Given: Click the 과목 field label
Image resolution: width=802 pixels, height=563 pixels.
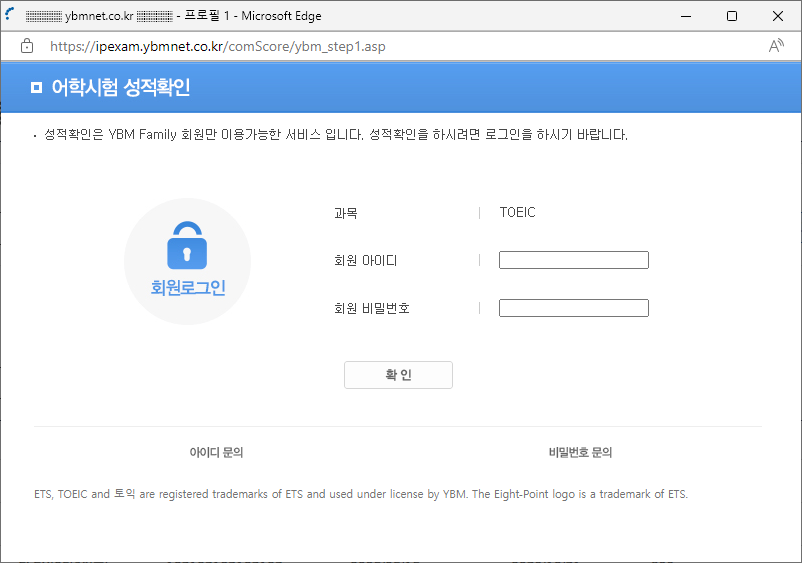Looking at the screenshot, I should pos(346,213).
